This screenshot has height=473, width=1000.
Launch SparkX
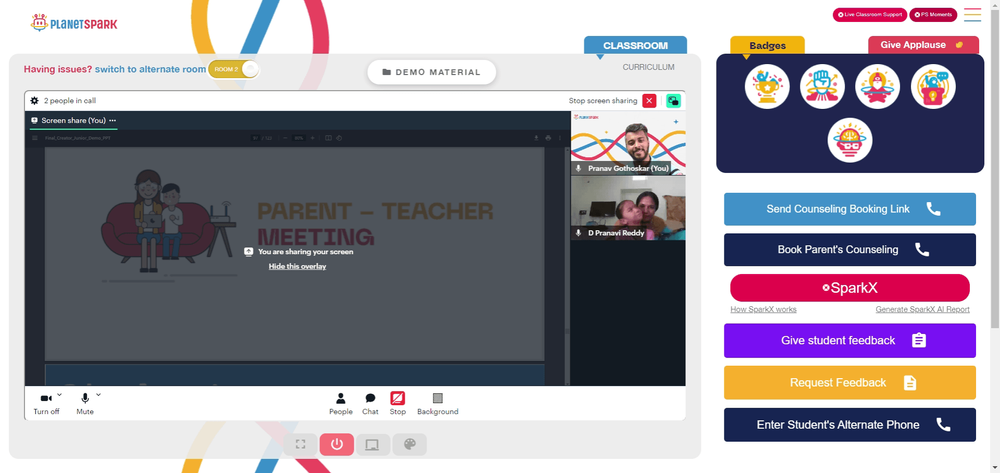849,288
